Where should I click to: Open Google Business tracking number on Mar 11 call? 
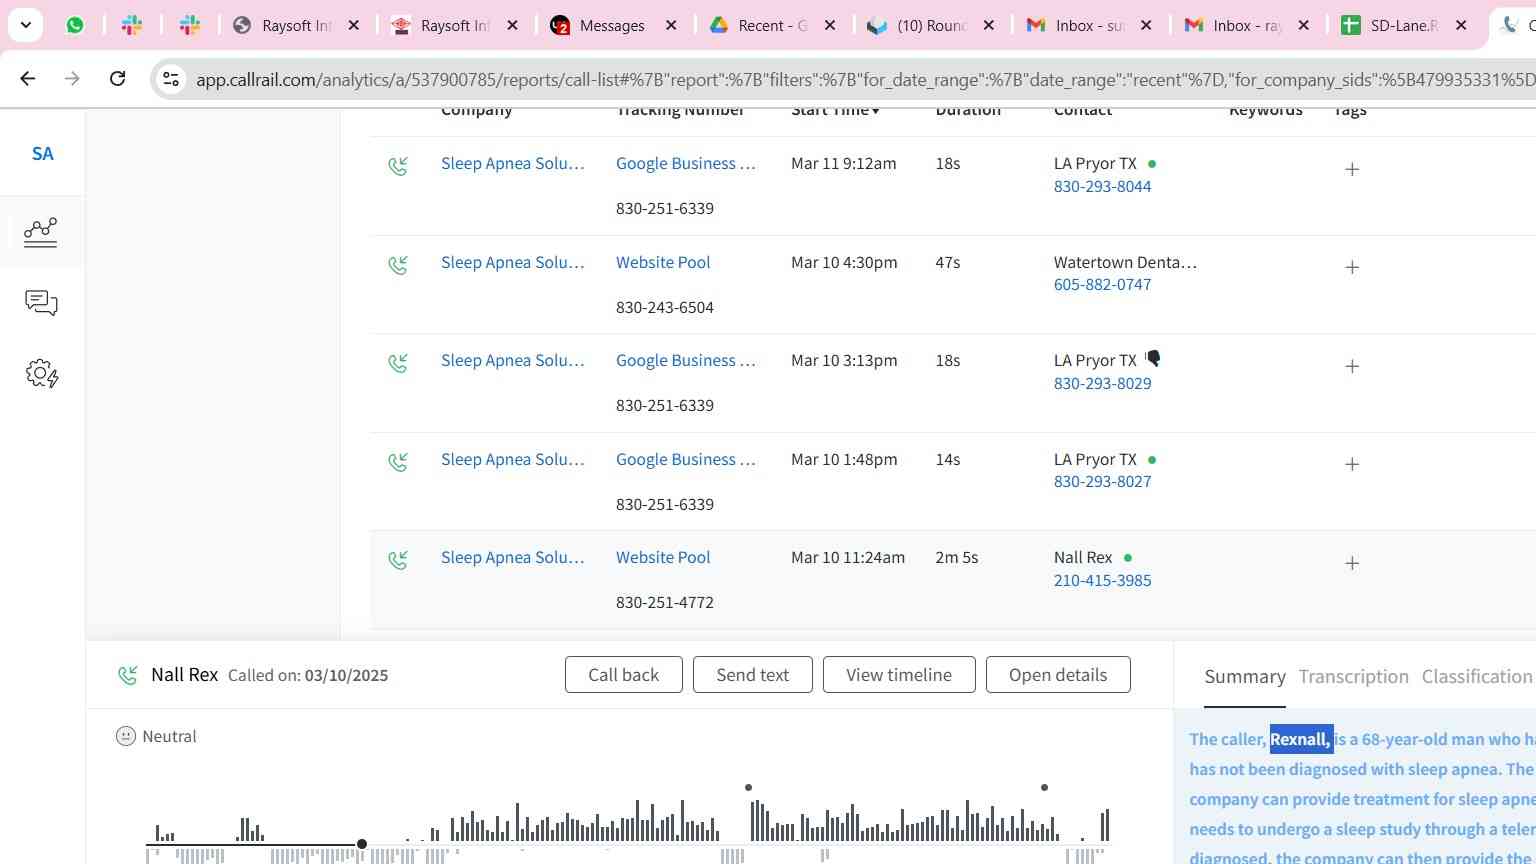pyautogui.click(x=685, y=163)
